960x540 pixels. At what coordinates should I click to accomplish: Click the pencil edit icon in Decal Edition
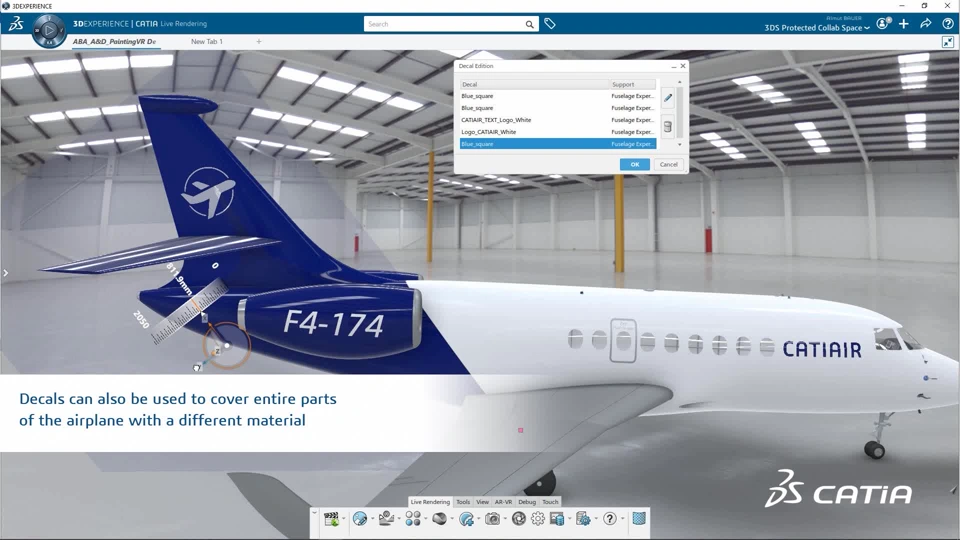pyautogui.click(x=668, y=97)
